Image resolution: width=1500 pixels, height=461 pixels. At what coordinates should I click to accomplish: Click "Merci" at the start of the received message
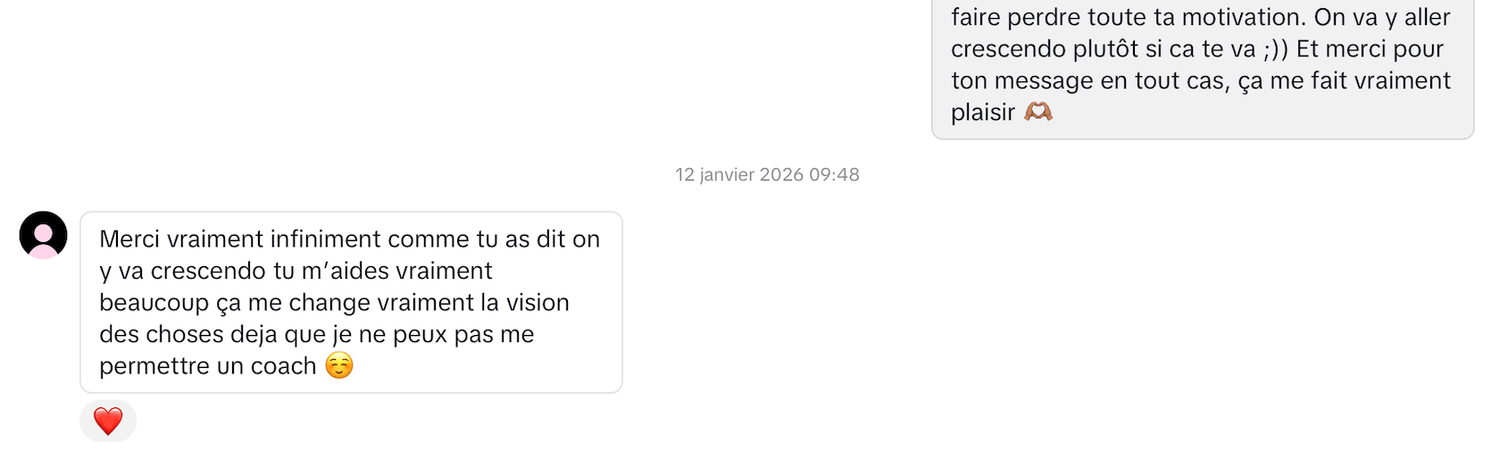(x=129, y=239)
